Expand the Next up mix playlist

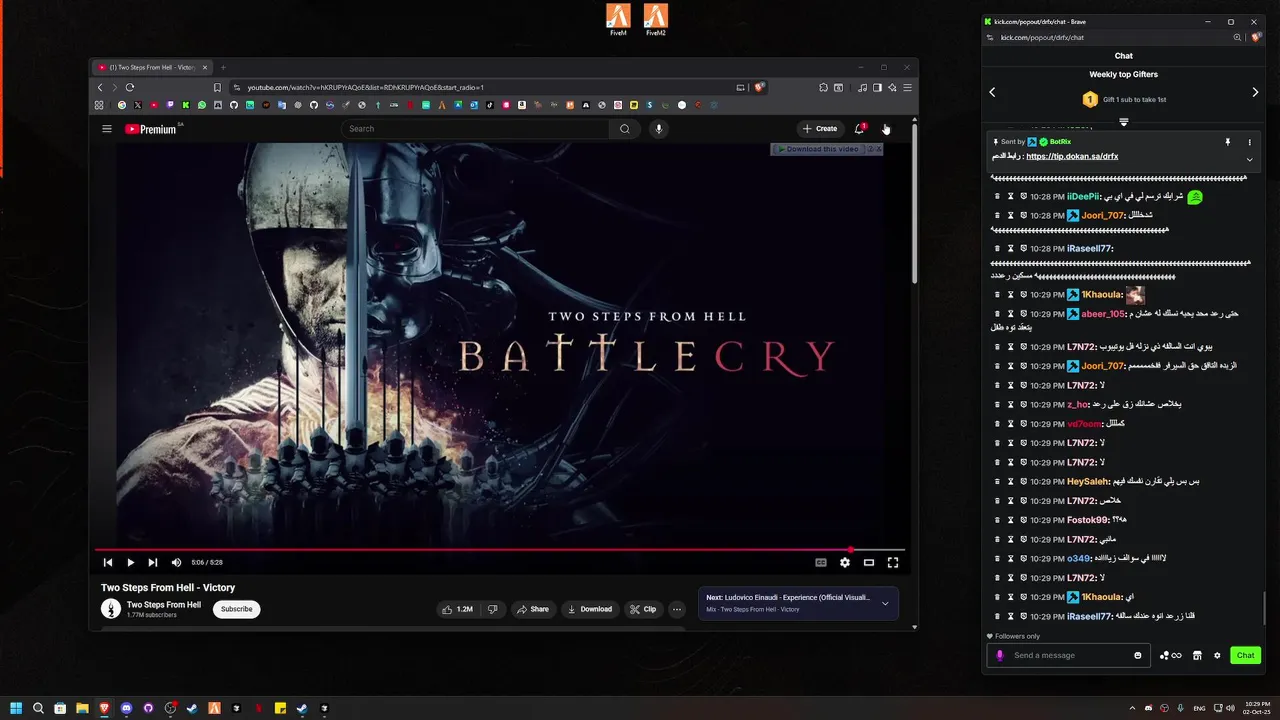click(885, 603)
